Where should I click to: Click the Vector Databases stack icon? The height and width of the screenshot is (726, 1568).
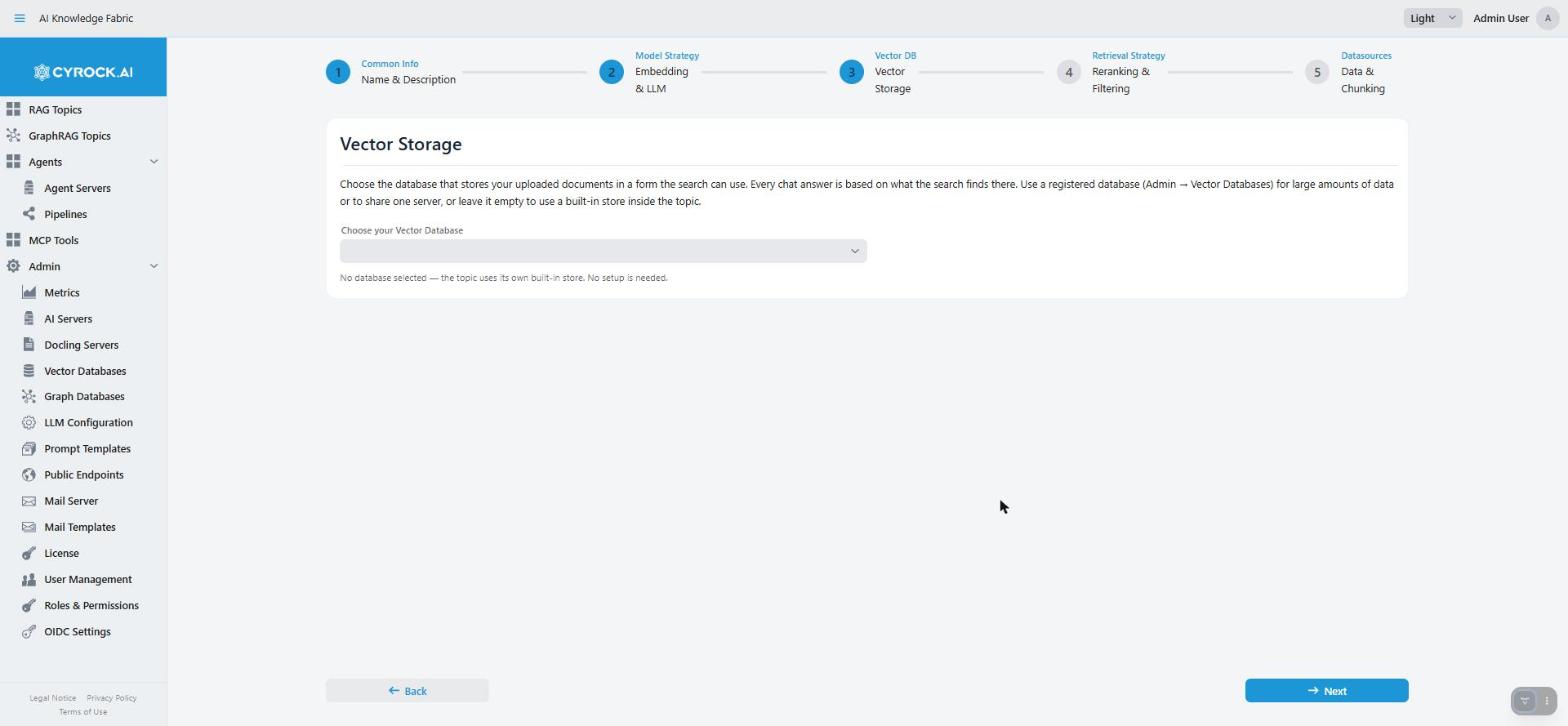[29, 371]
